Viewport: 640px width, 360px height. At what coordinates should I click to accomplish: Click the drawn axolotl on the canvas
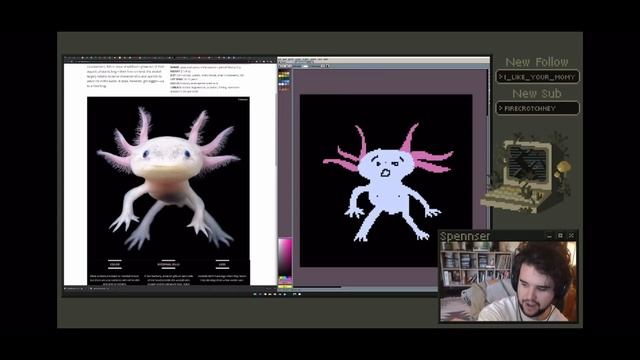[x=388, y=182]
